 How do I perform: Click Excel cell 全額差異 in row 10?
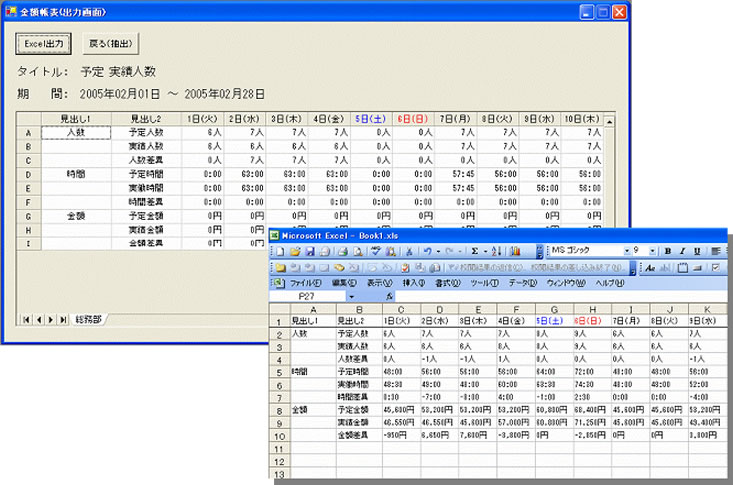359,435
